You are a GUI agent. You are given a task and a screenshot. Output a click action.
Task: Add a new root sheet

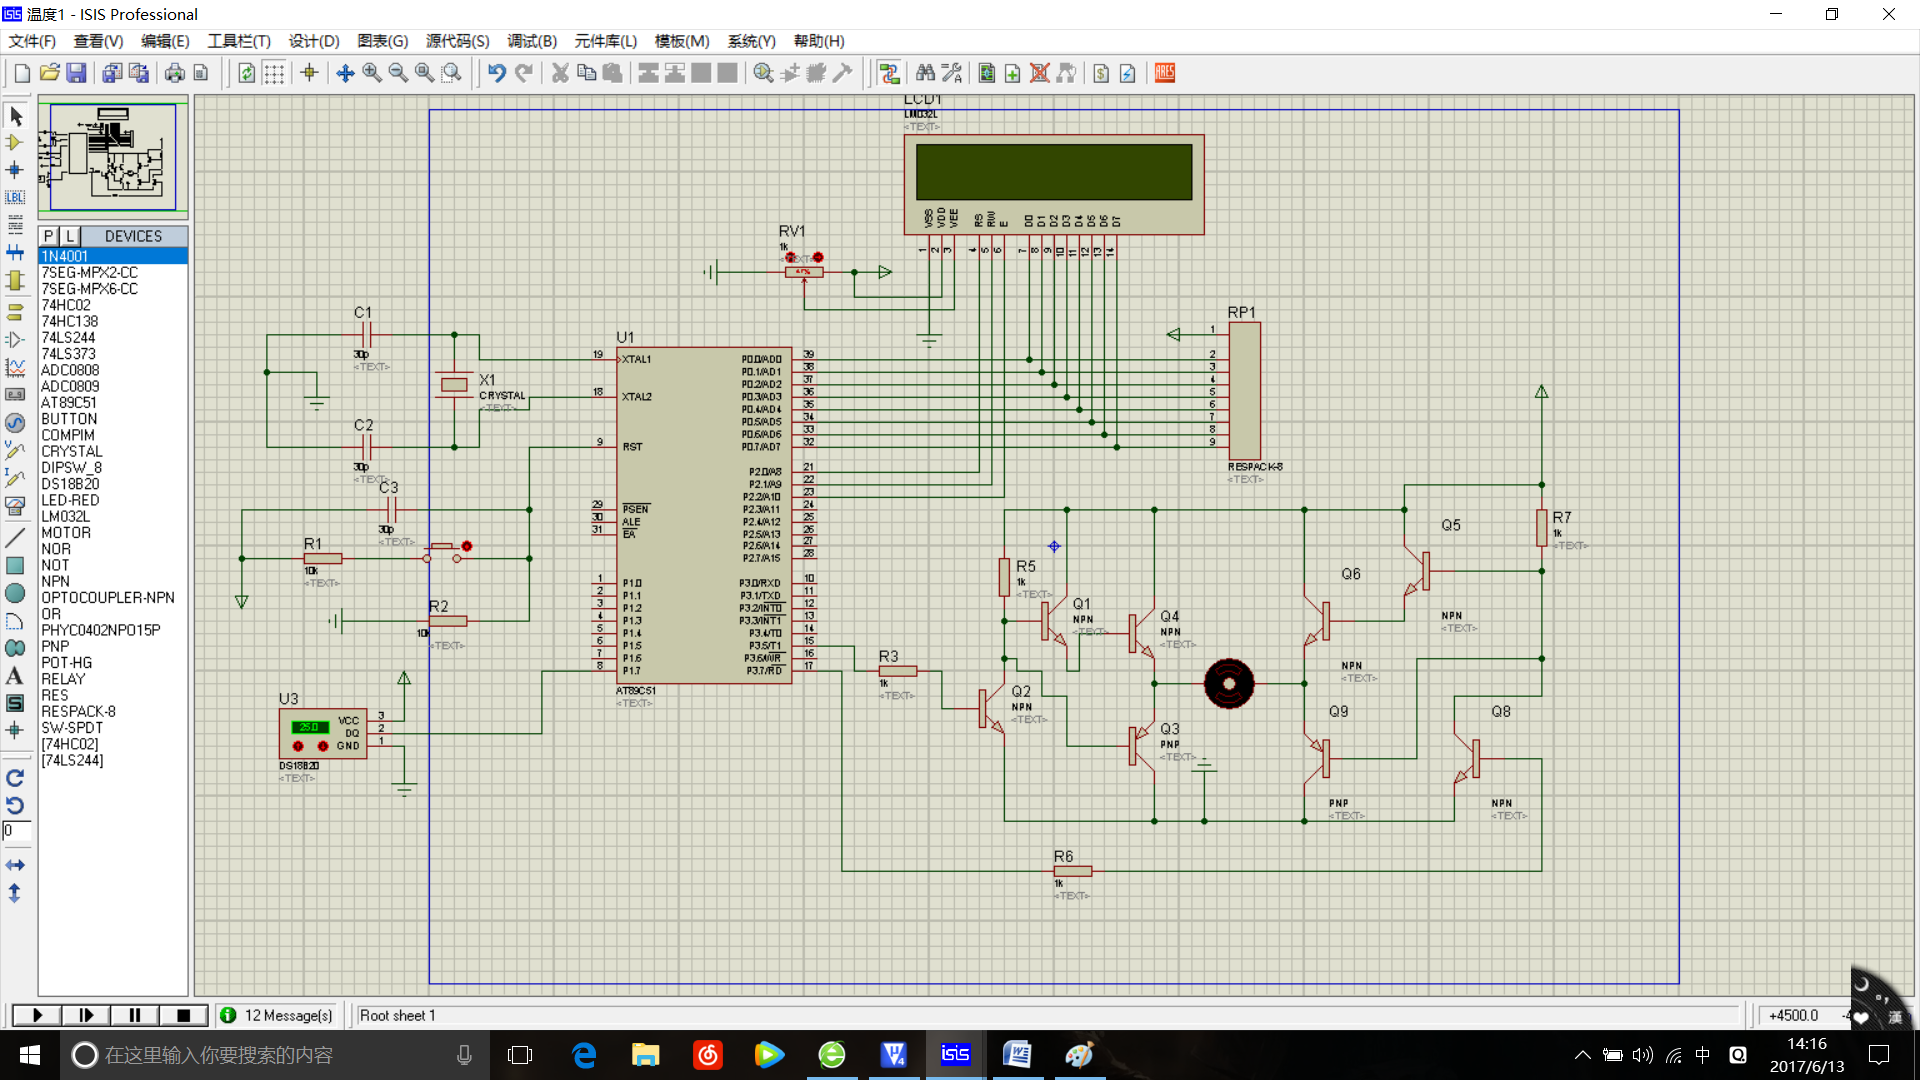1013,73
